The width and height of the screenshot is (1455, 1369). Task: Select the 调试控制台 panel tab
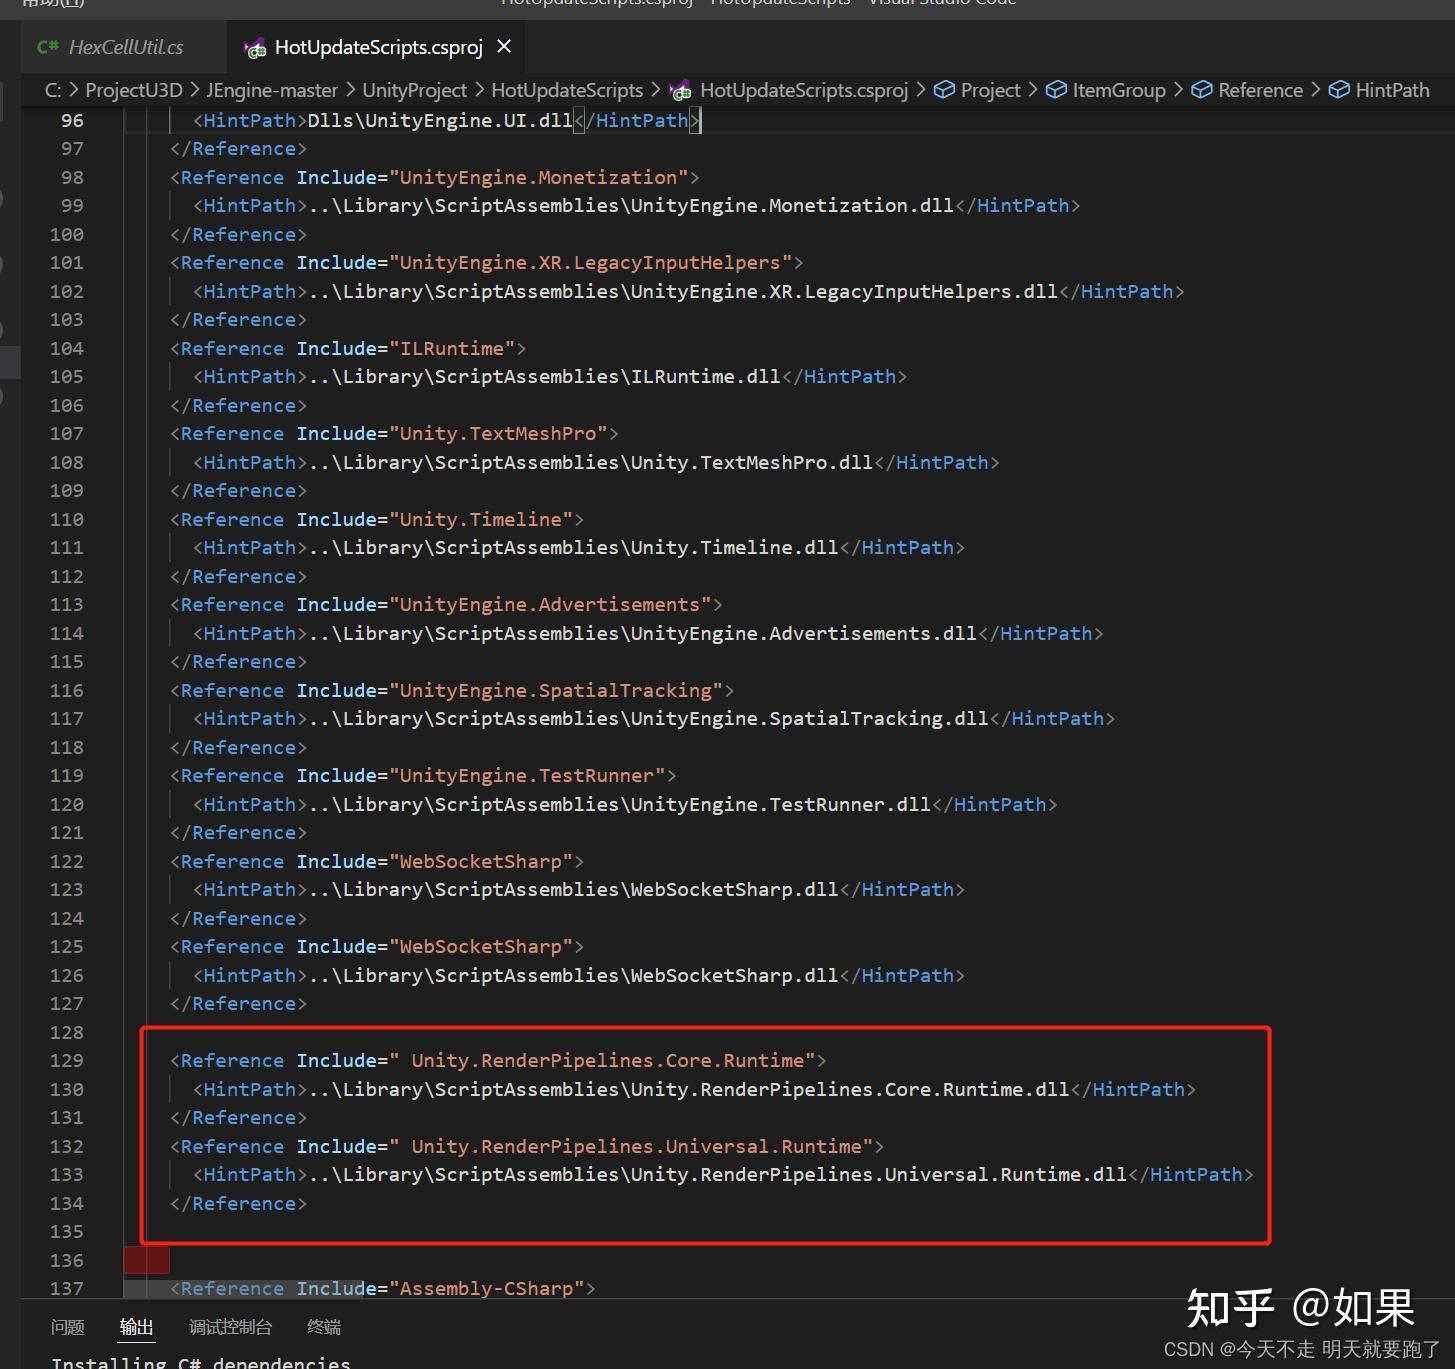pyautogui.click(x=230, y=1326)
